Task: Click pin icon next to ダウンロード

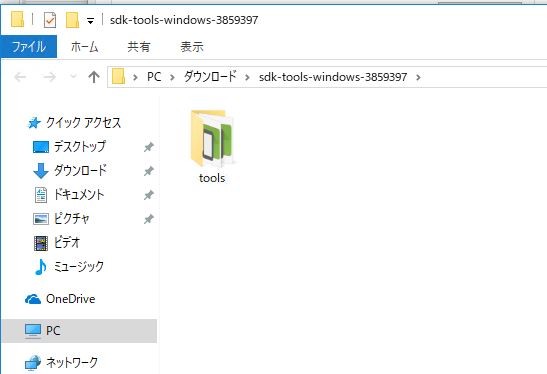Action: [149, 171]
